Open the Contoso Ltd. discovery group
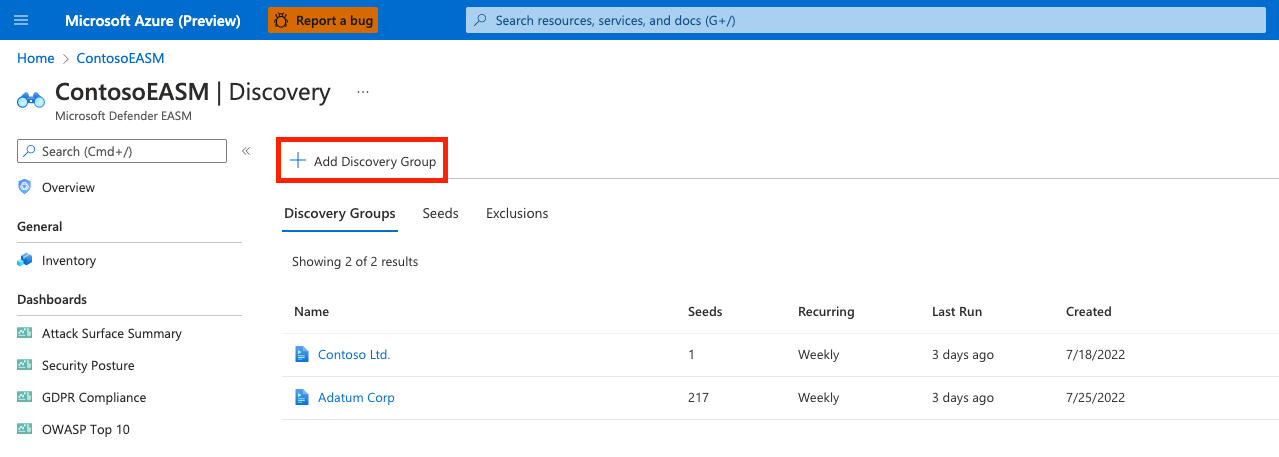This screenshot has width=1279, height=457. pos(354,354)
